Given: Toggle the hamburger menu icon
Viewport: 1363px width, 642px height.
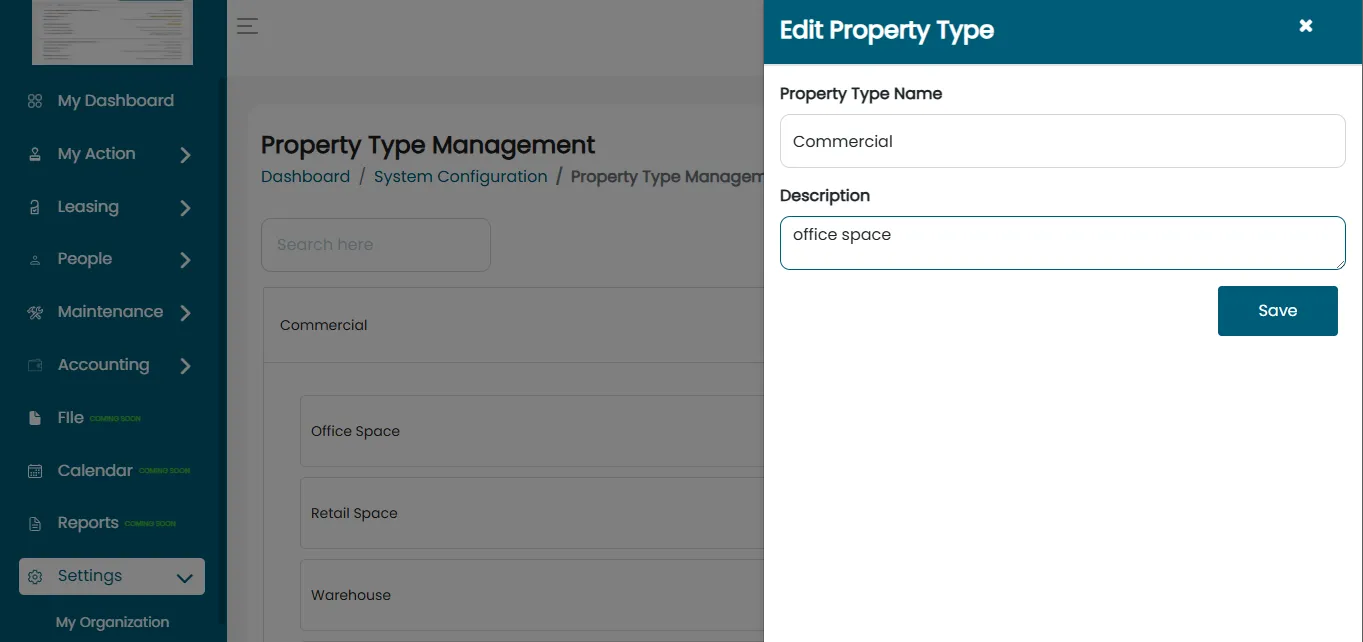Looking at the screenshot, I should point(247,26).
